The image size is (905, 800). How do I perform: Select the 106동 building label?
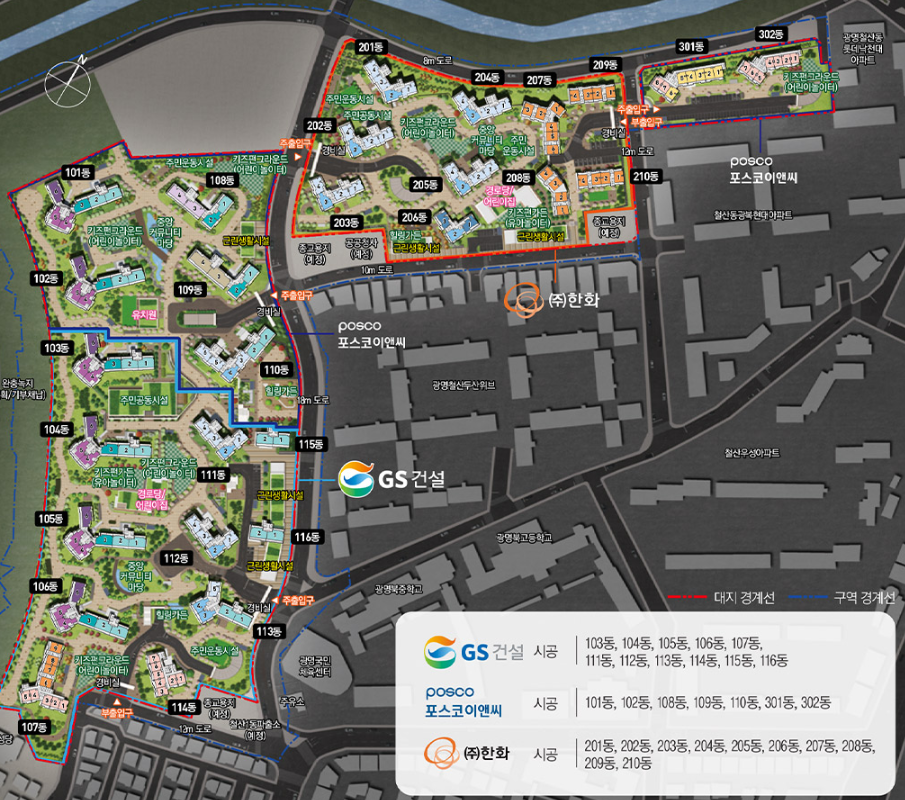(x=46, y=586)
